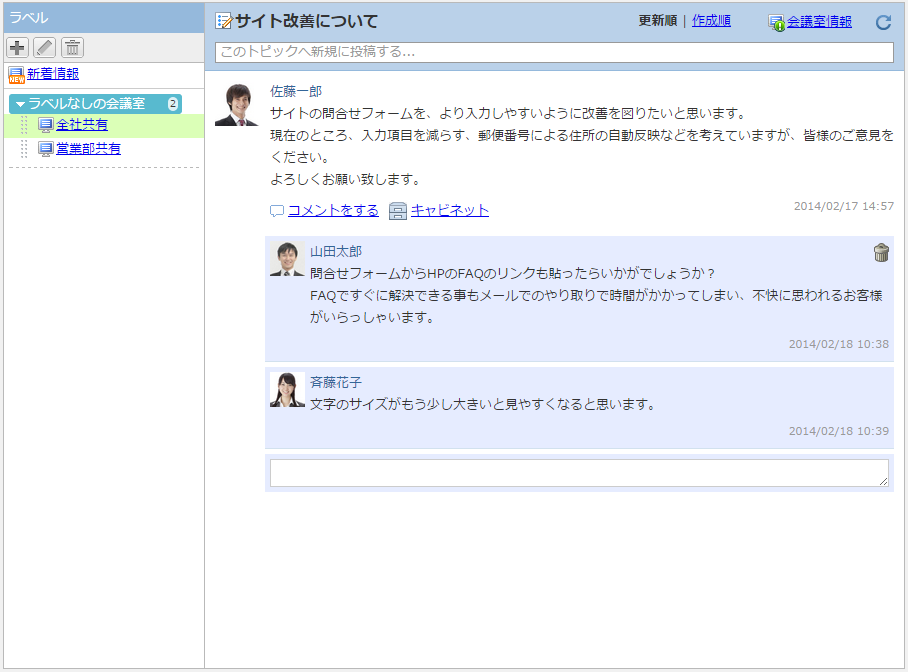Click the add label plus icon
The image size is (908, 672).
(x=17, y=47)
